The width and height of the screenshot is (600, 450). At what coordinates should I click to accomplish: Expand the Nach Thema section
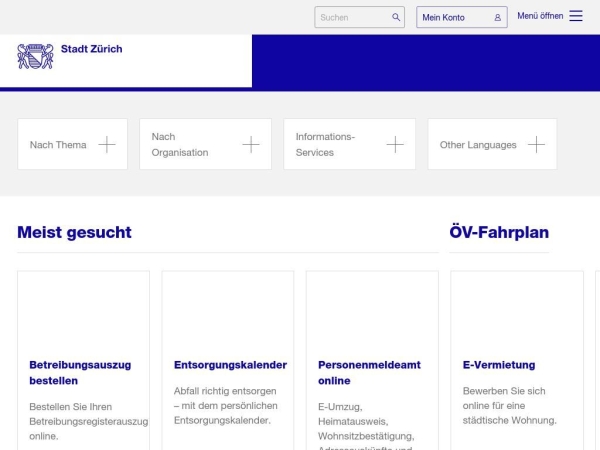coord(58,145)
